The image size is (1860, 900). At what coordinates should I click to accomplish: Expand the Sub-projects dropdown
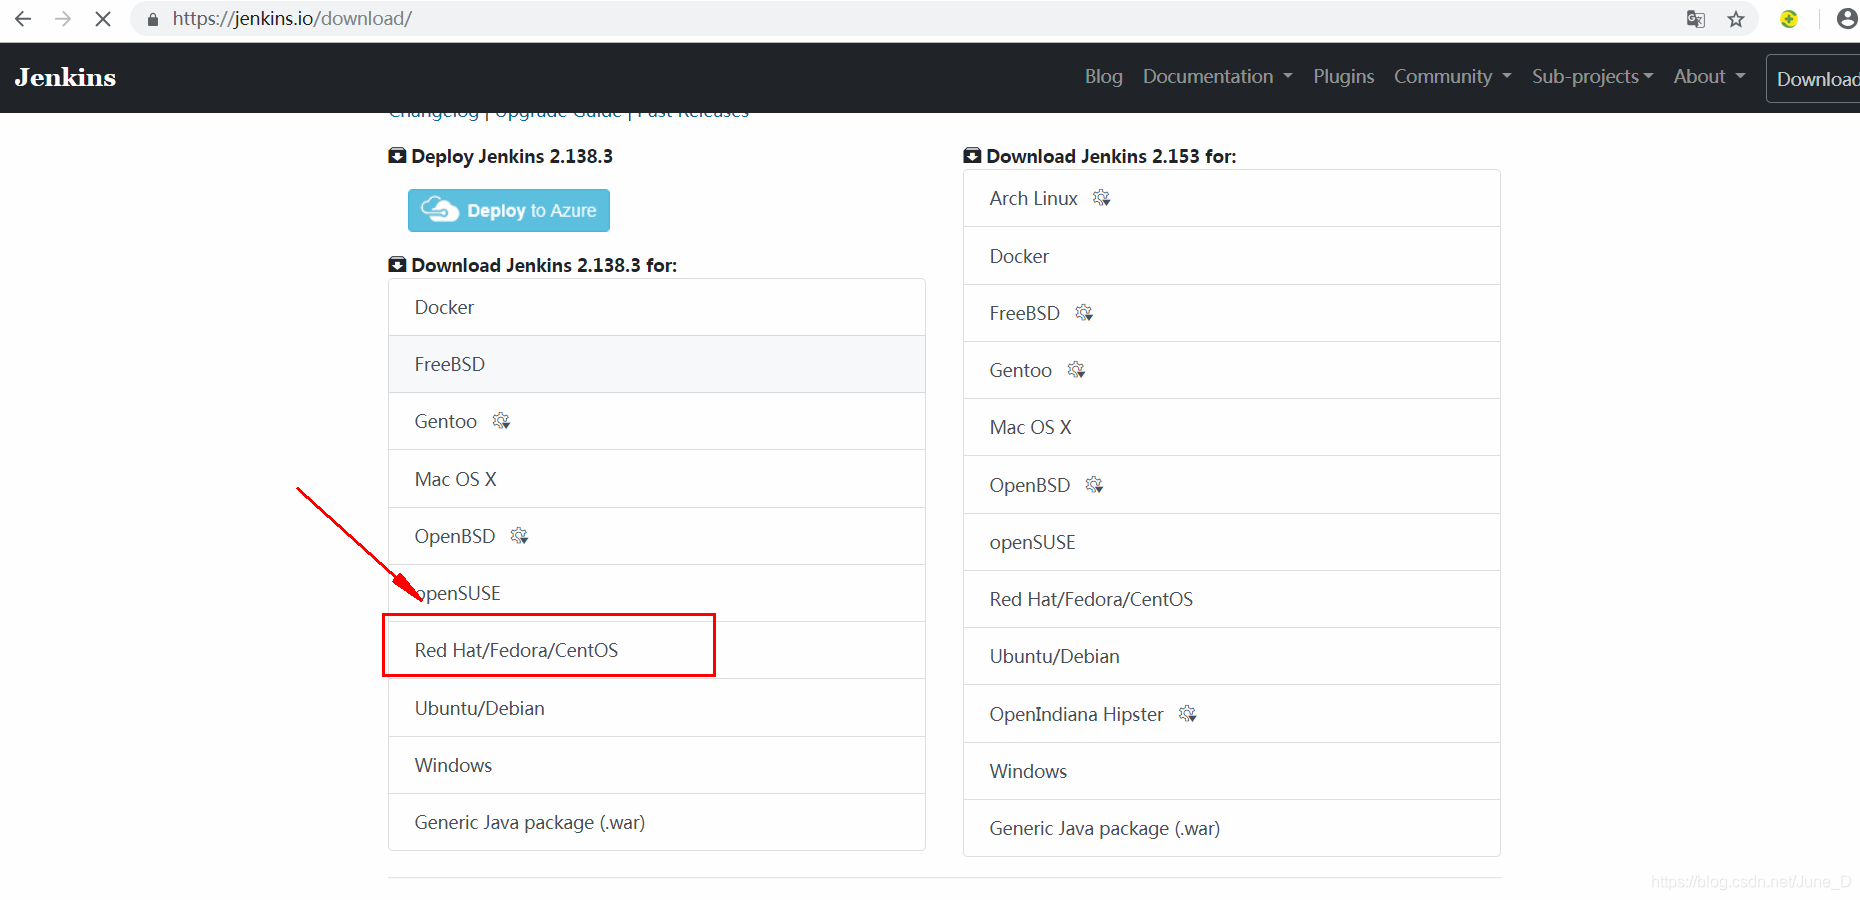[1592, 76]
